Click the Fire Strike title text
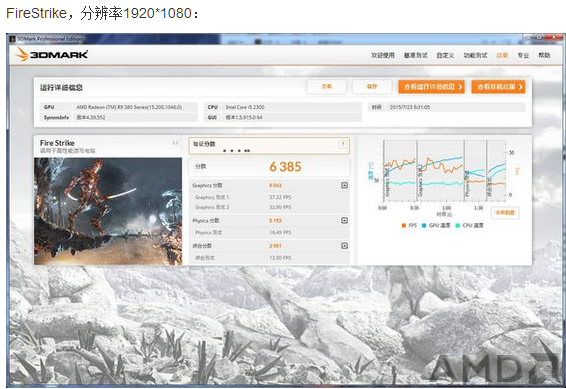 57,143
